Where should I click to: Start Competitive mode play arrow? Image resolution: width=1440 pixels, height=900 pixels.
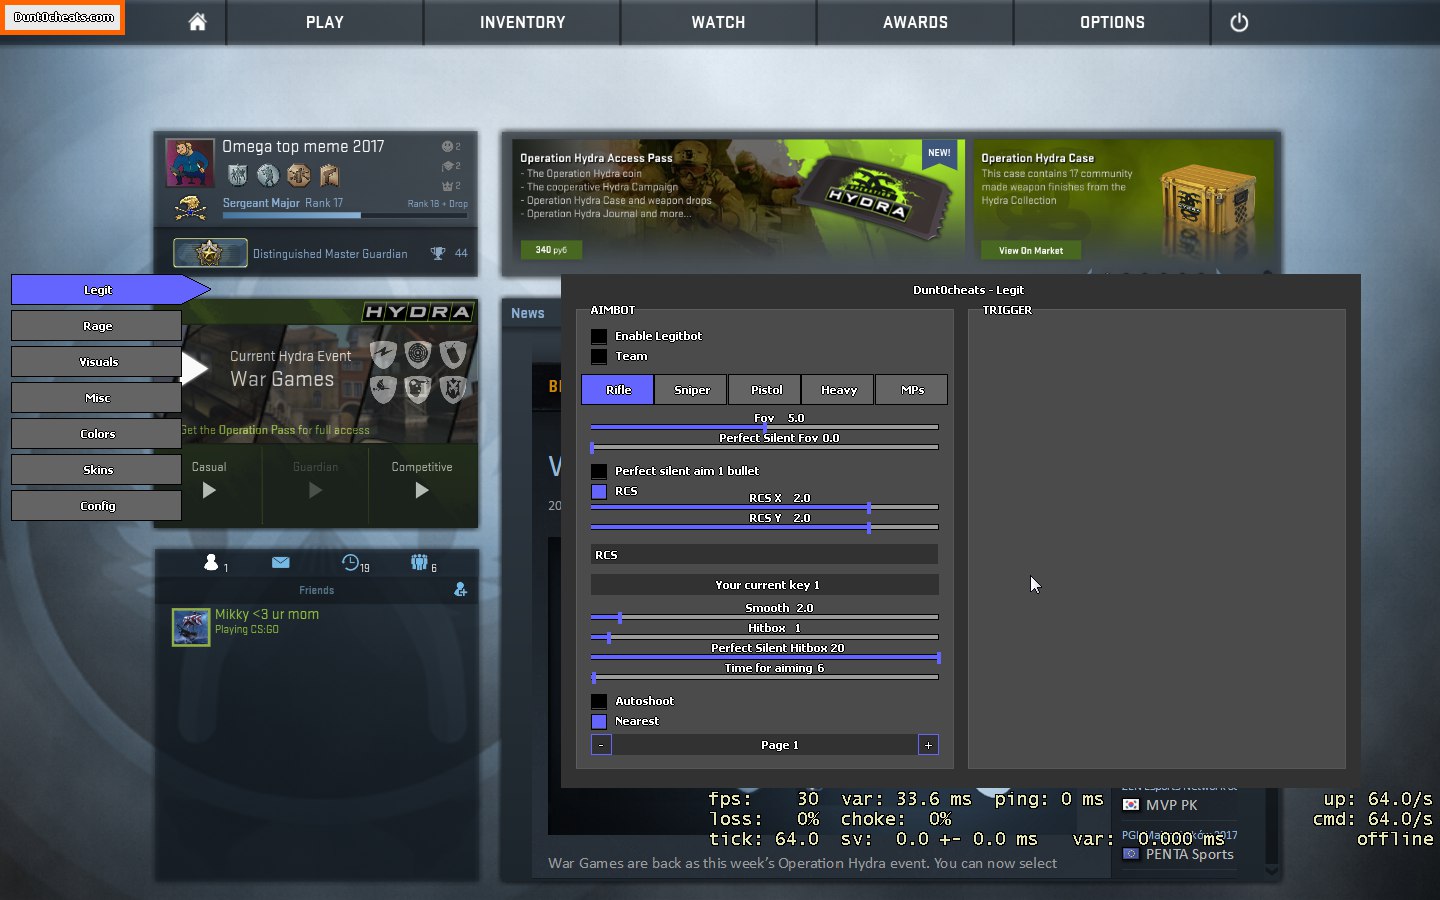coord(421,490)
